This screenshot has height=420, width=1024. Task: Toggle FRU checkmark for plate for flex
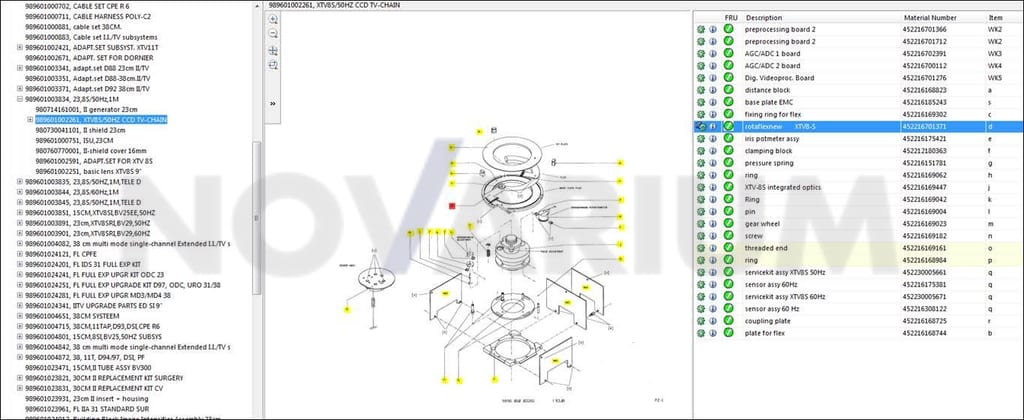[x=729, y=333]
